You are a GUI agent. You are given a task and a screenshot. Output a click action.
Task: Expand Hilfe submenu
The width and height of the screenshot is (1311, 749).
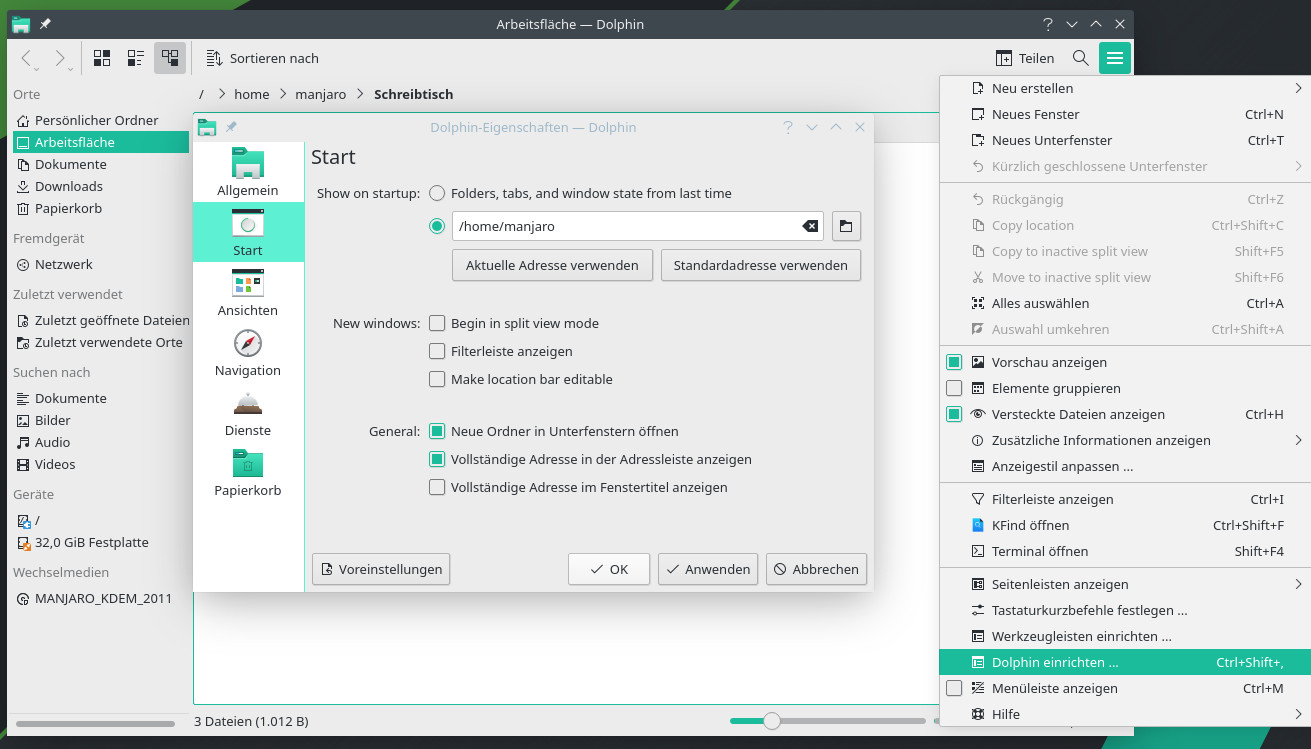pos(1125,714)
